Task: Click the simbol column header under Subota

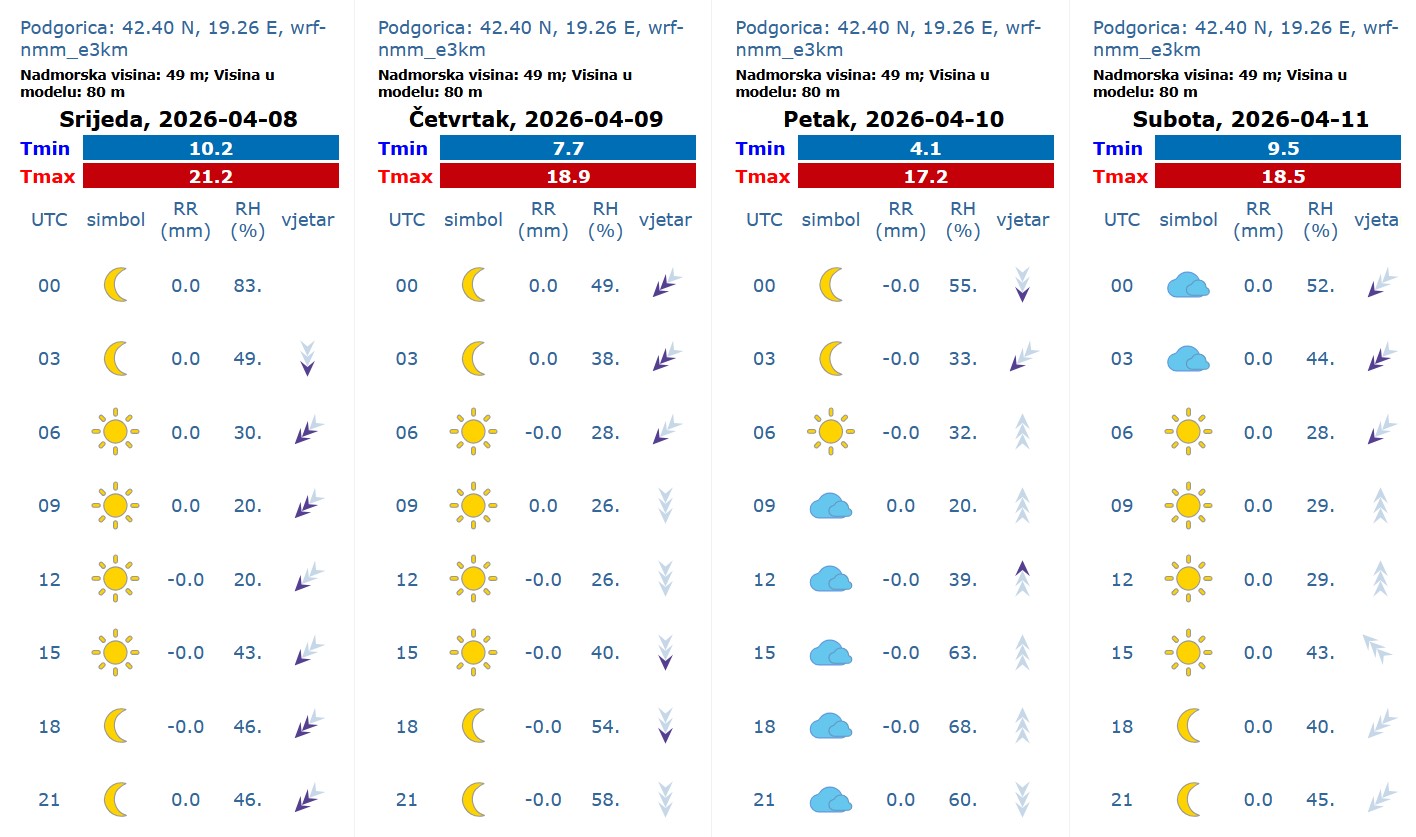Action: click(x=1188, y=219)
